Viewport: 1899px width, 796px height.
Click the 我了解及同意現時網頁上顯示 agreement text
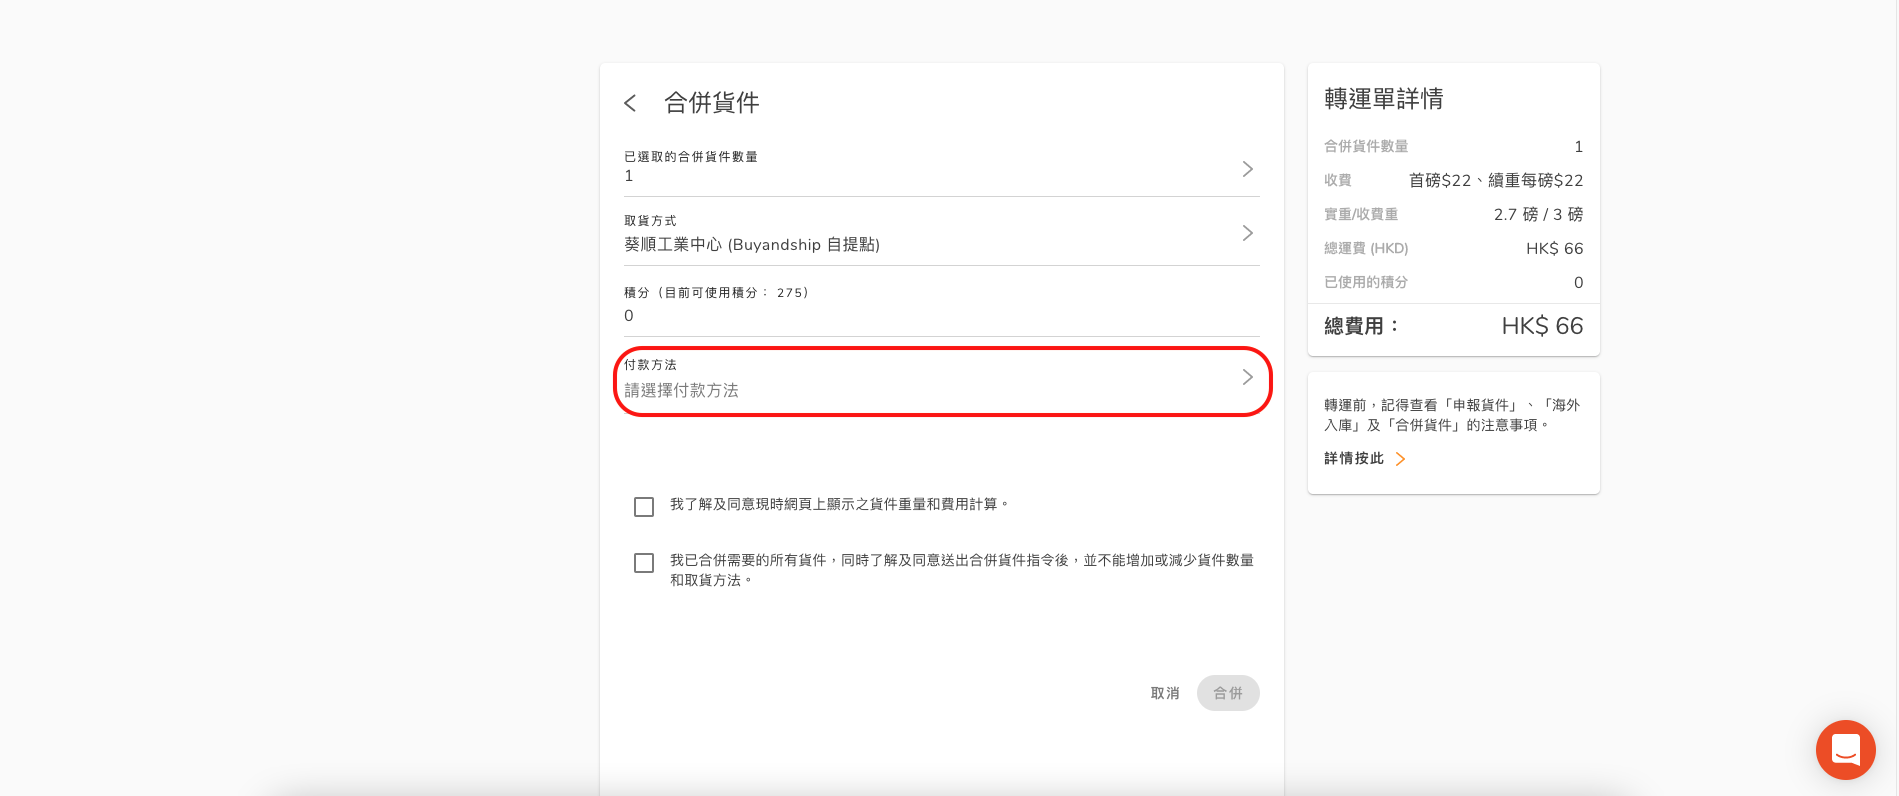pyautogui.click(x=838, y=505)
